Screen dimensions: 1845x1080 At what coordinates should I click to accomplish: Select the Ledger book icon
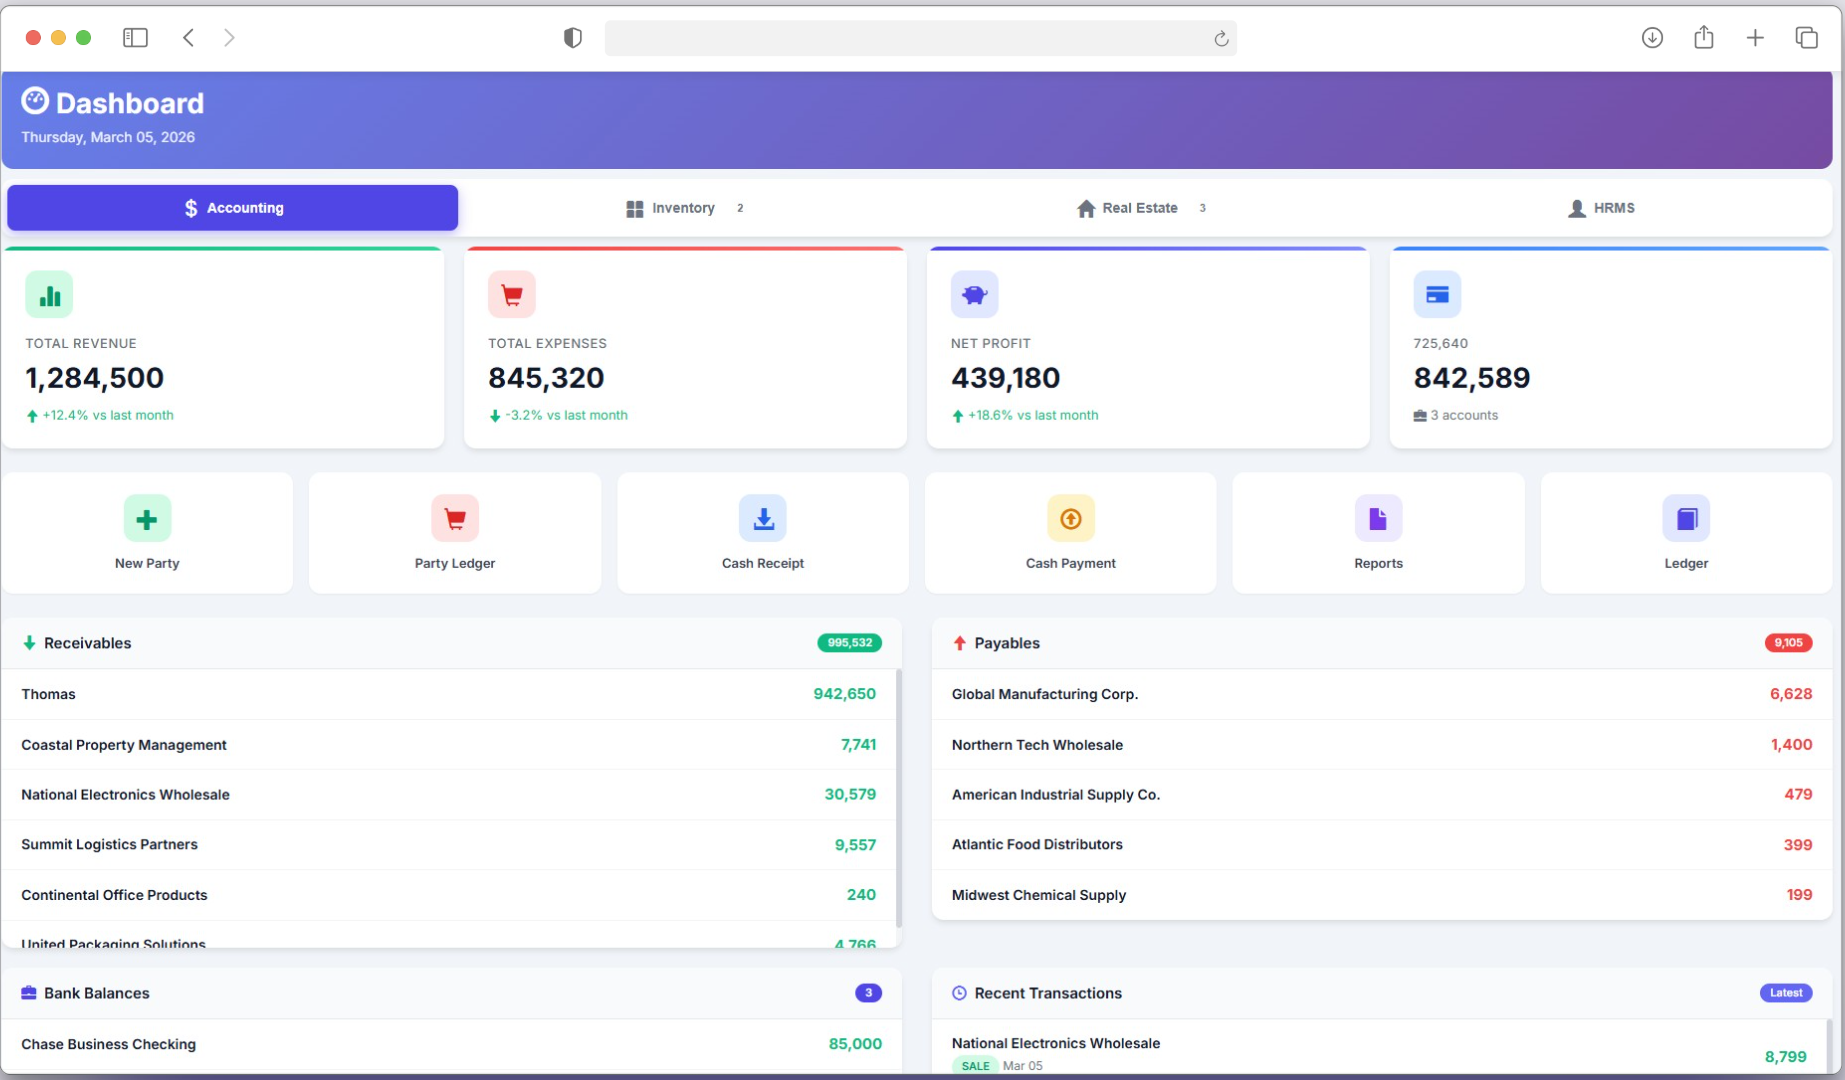click(x=1686, y=518)
